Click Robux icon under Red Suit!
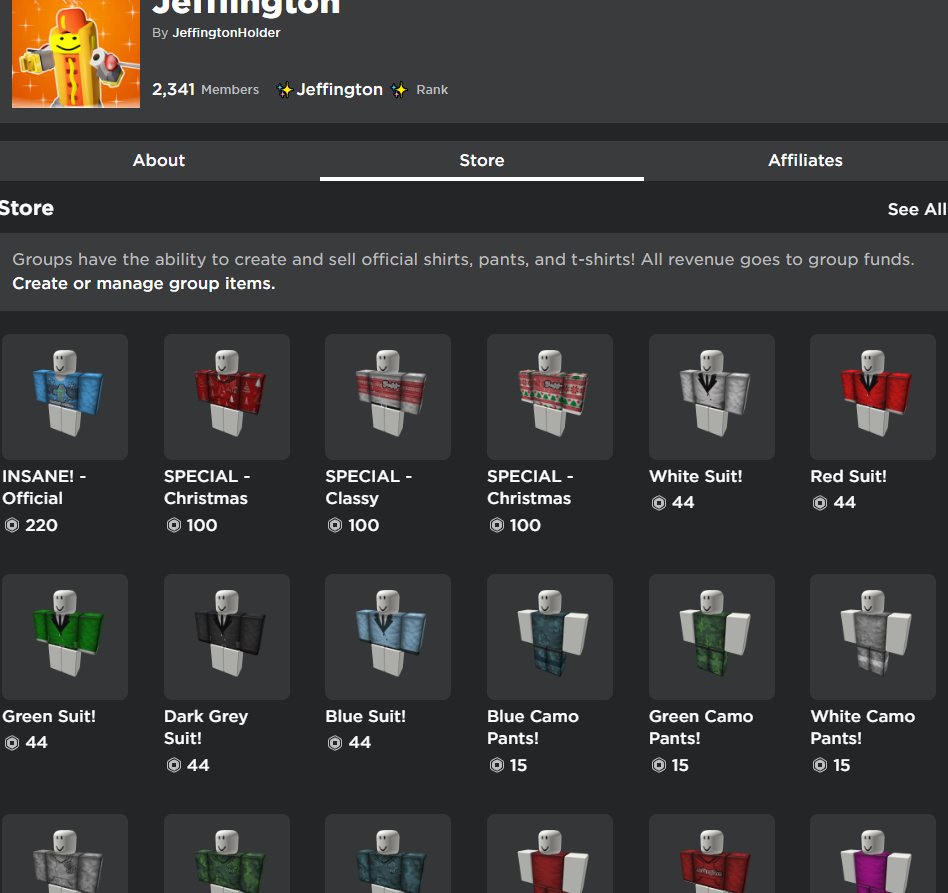This screenshot has height=893, width=948. [x=820, y=503]
